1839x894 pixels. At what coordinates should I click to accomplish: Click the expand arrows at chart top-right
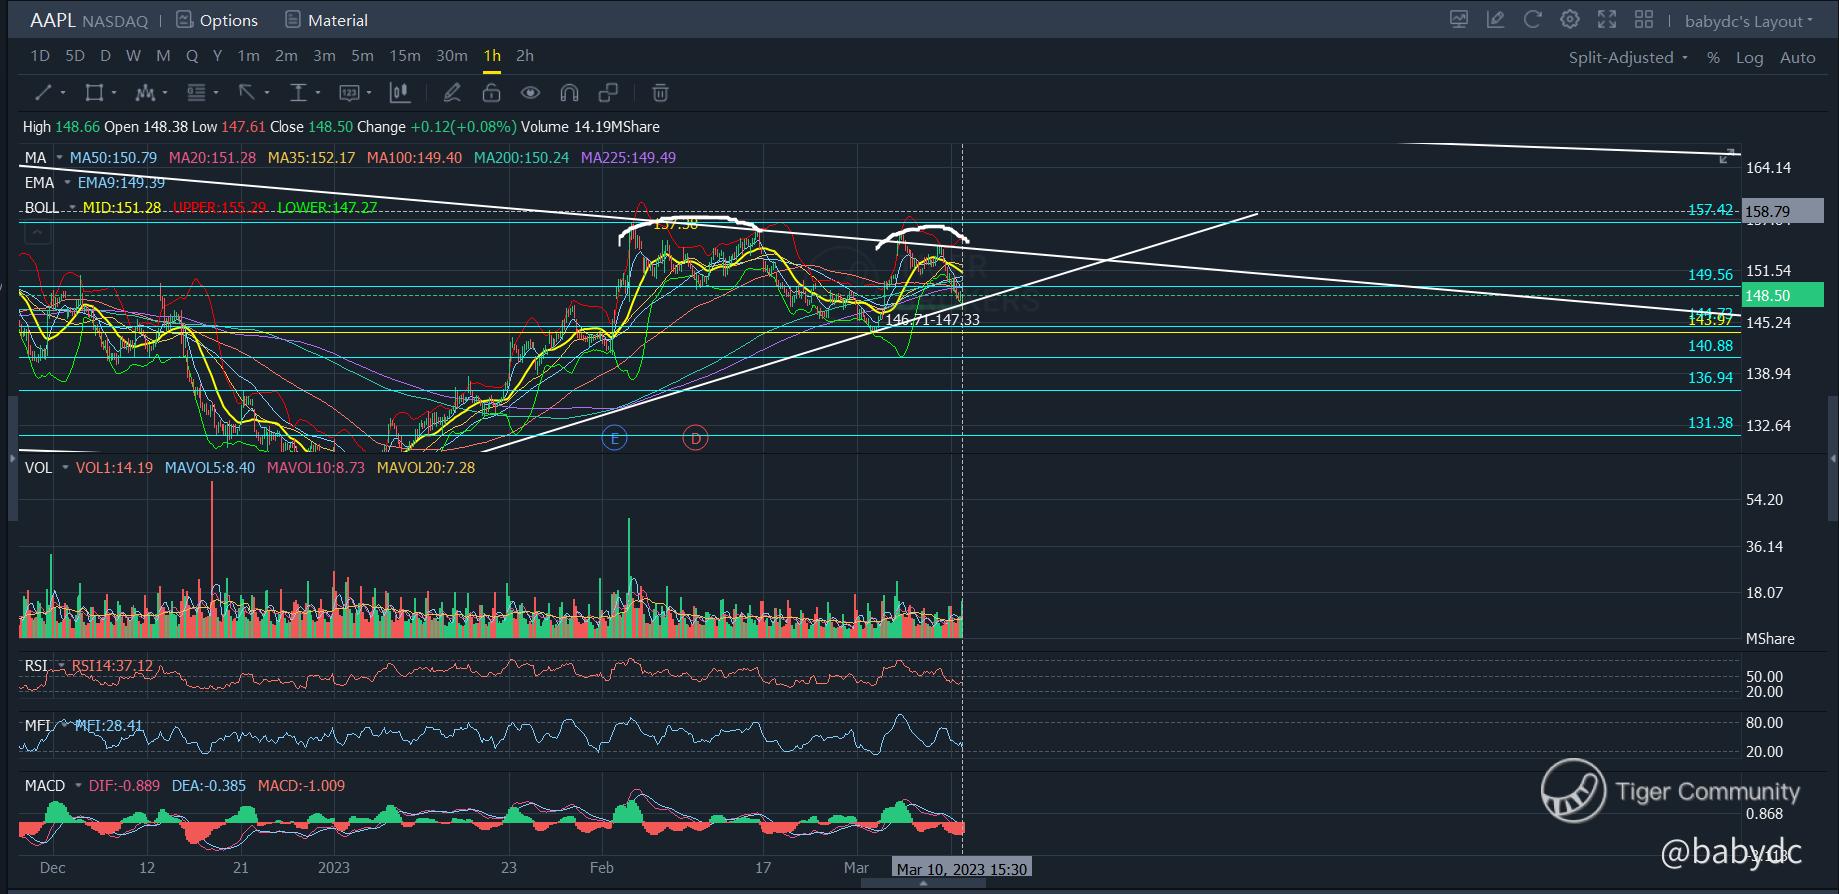click(x=1727, y=156)
